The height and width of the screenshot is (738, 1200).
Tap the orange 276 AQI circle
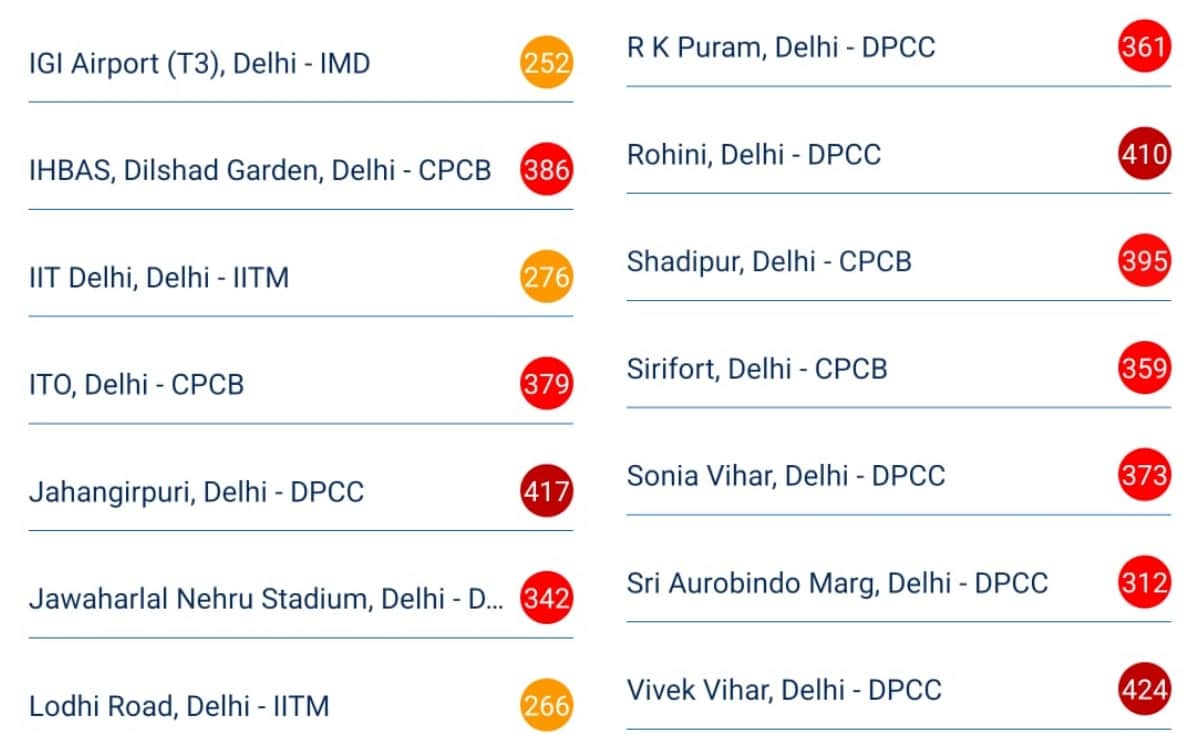click(546, 277)
